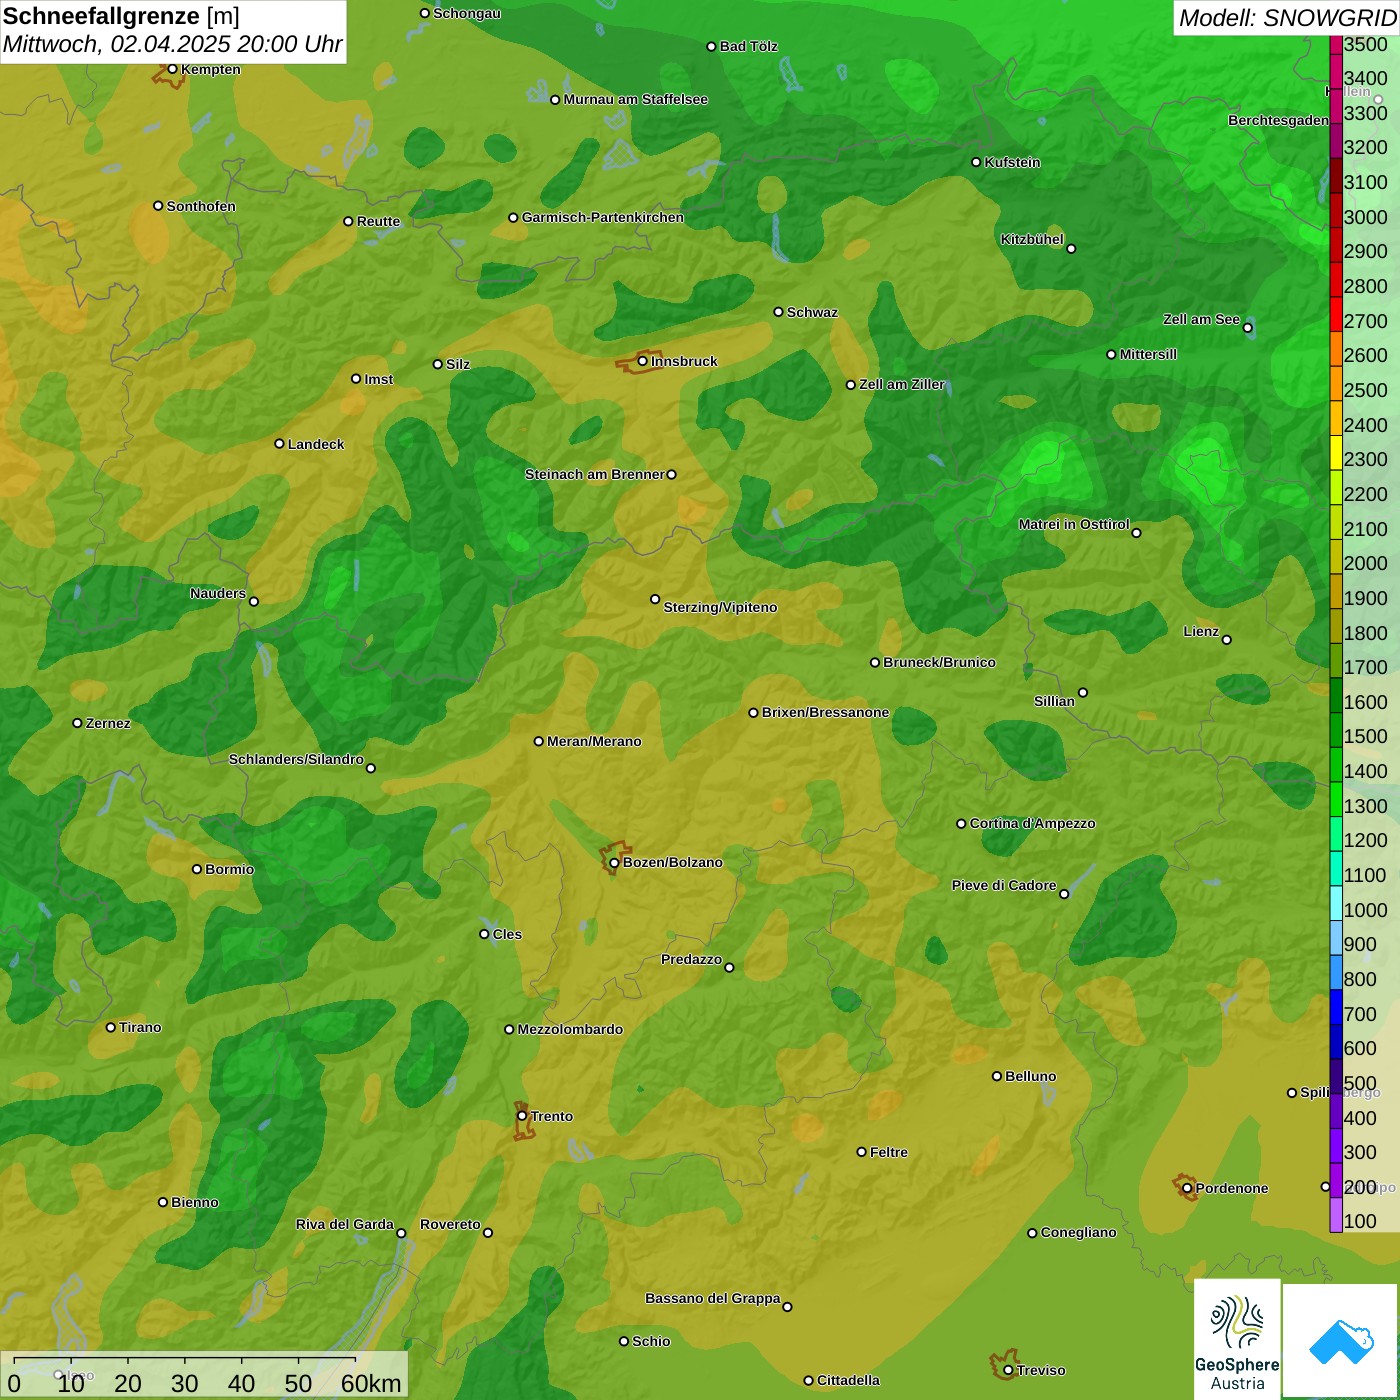Click the 'Riva del Garda' label

345,1224
